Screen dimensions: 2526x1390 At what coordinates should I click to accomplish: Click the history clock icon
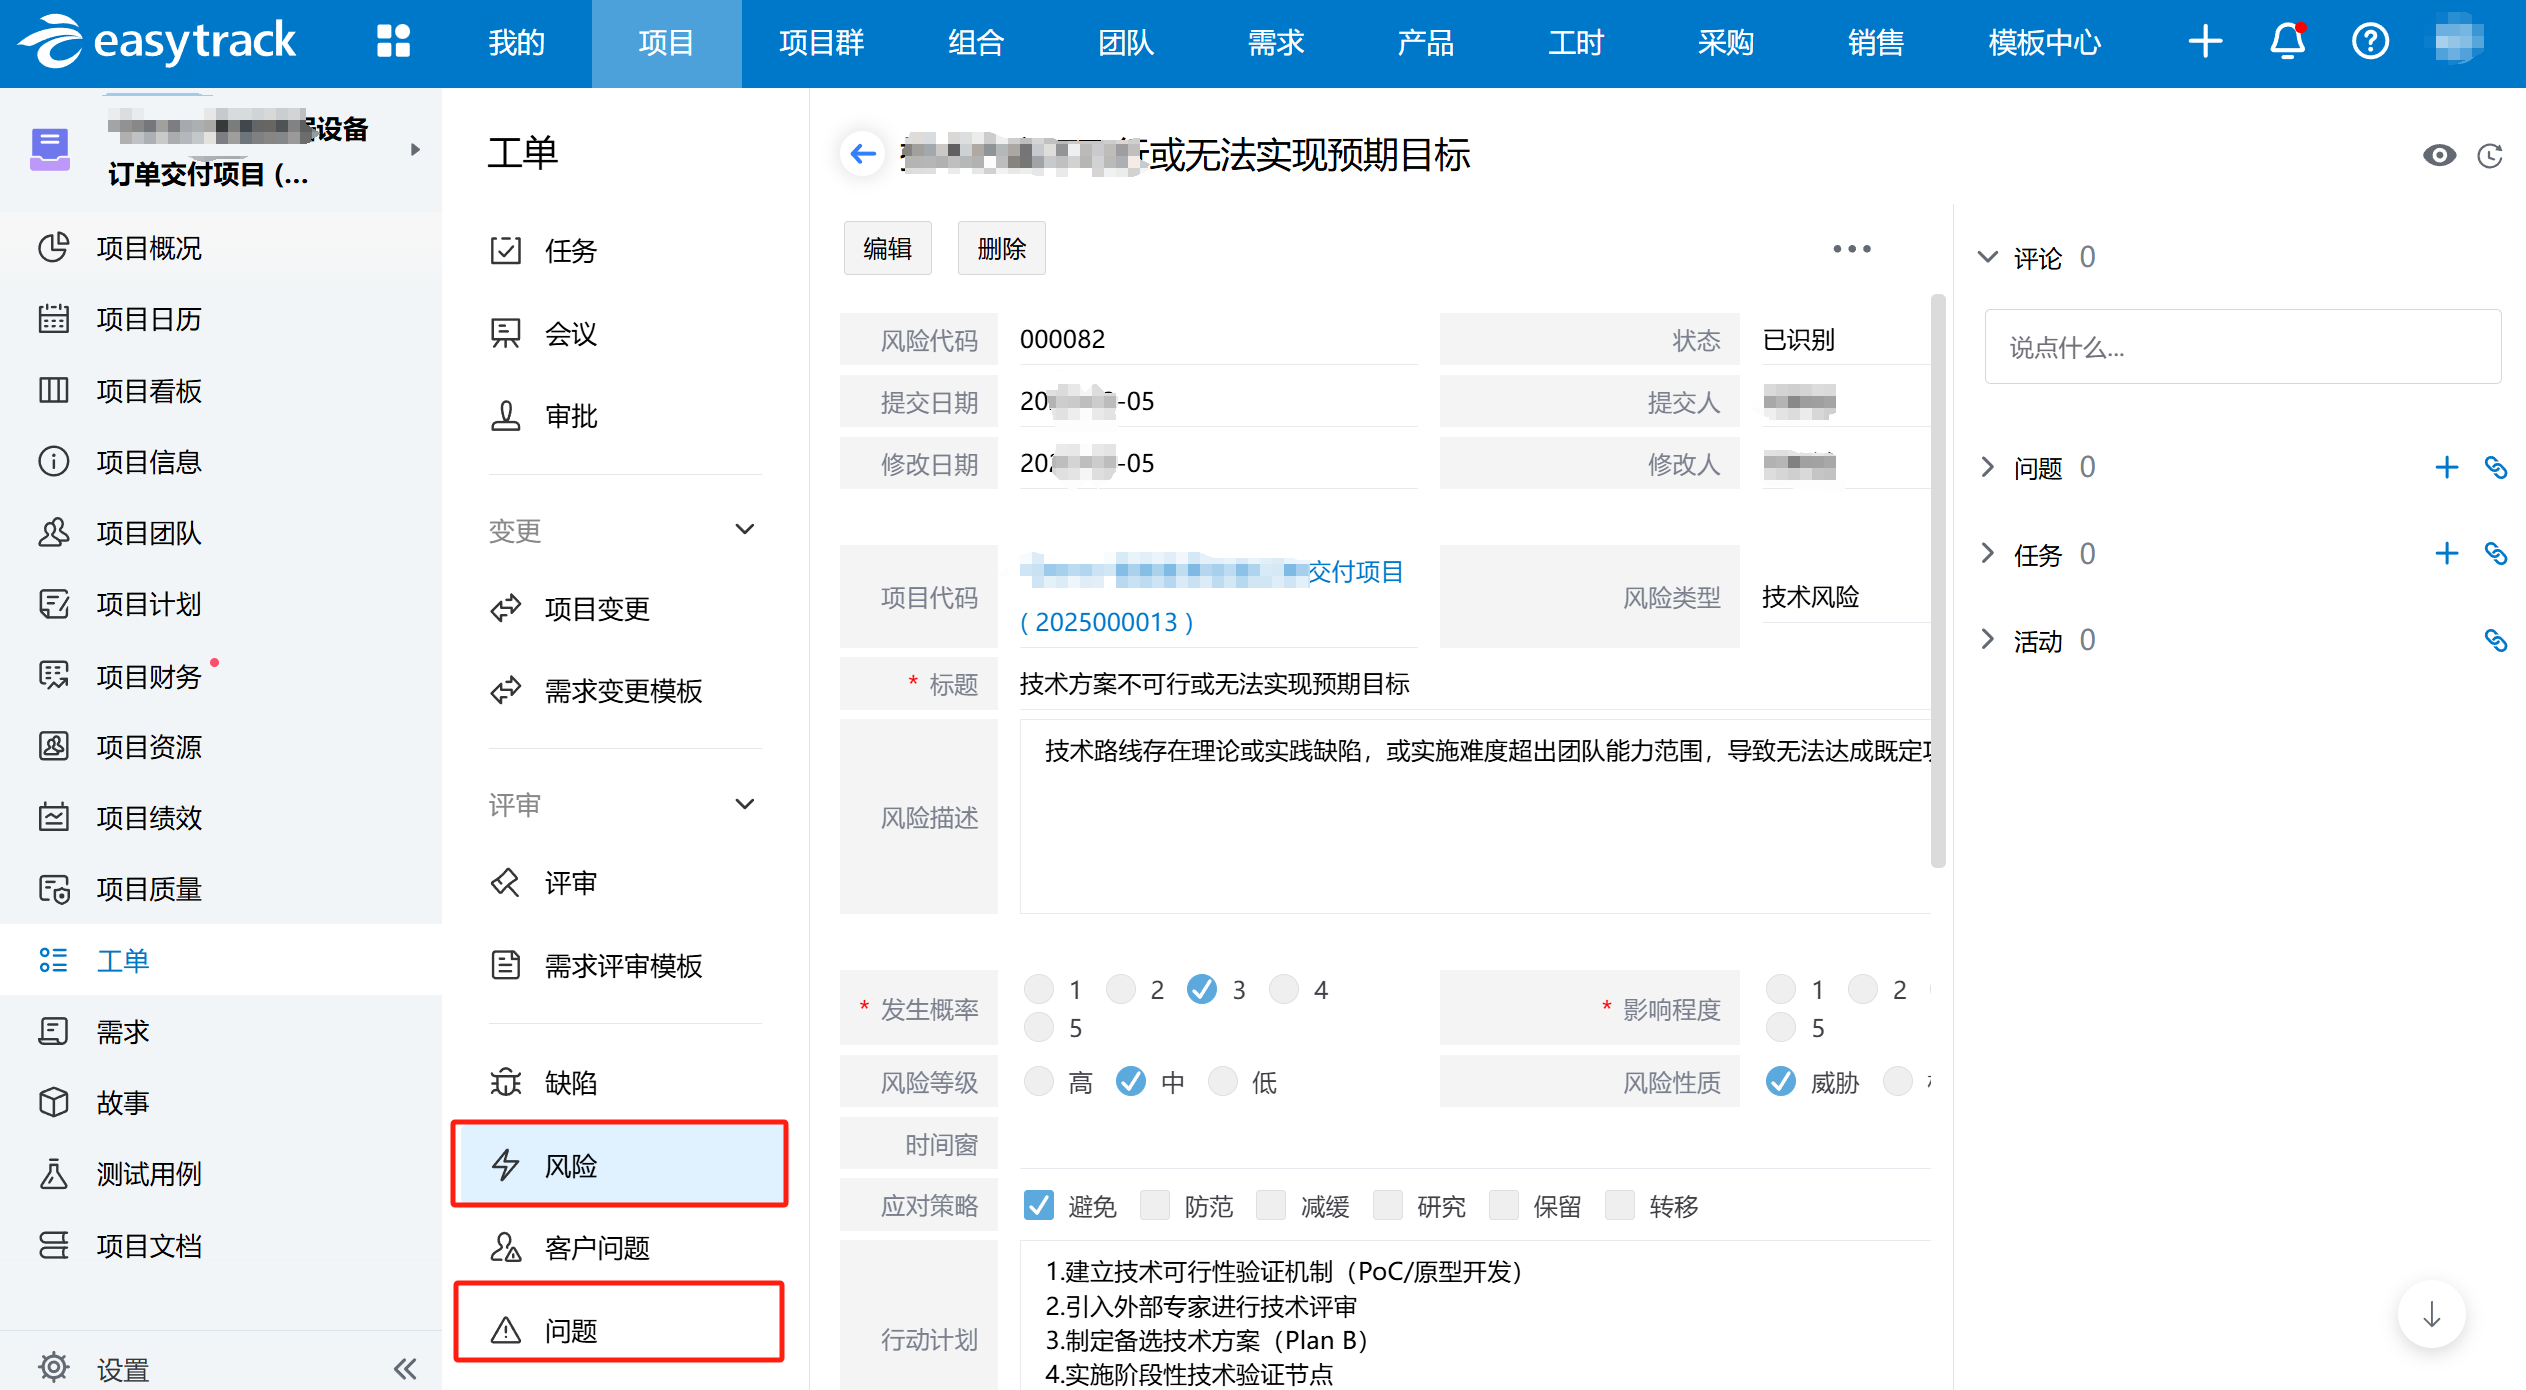2490,156
